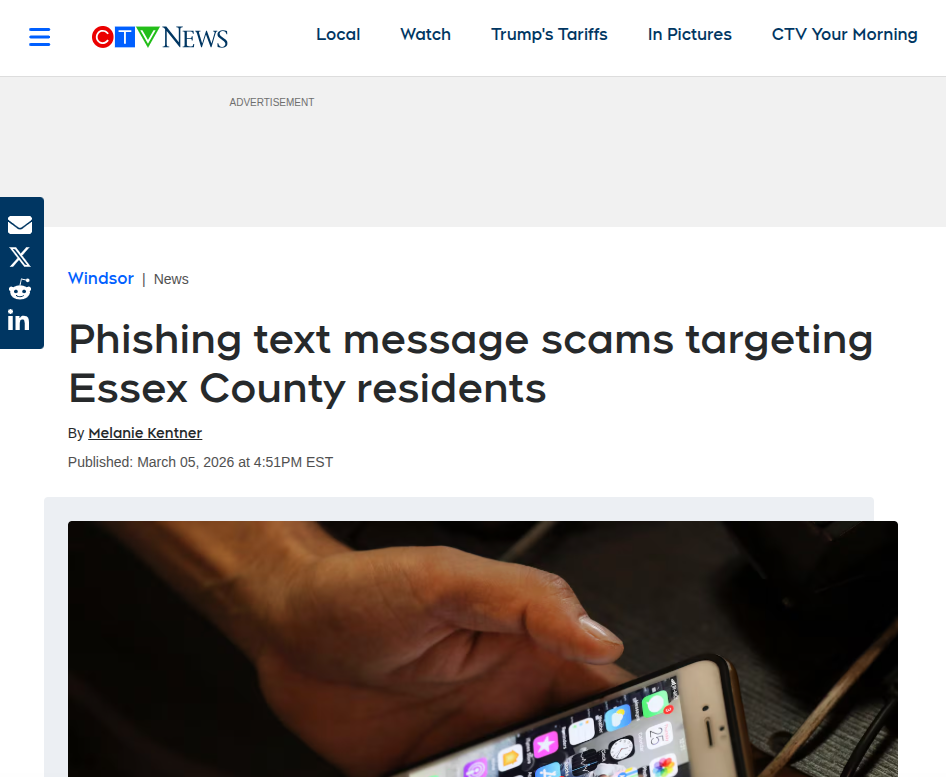Share article on Reddit

click(20, 289)
